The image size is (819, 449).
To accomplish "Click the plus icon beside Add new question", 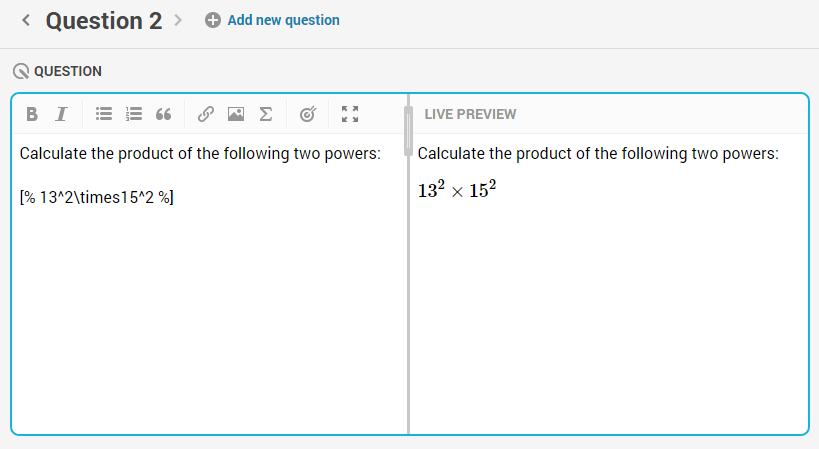I will pyautogui.click(x=213, y=20).
